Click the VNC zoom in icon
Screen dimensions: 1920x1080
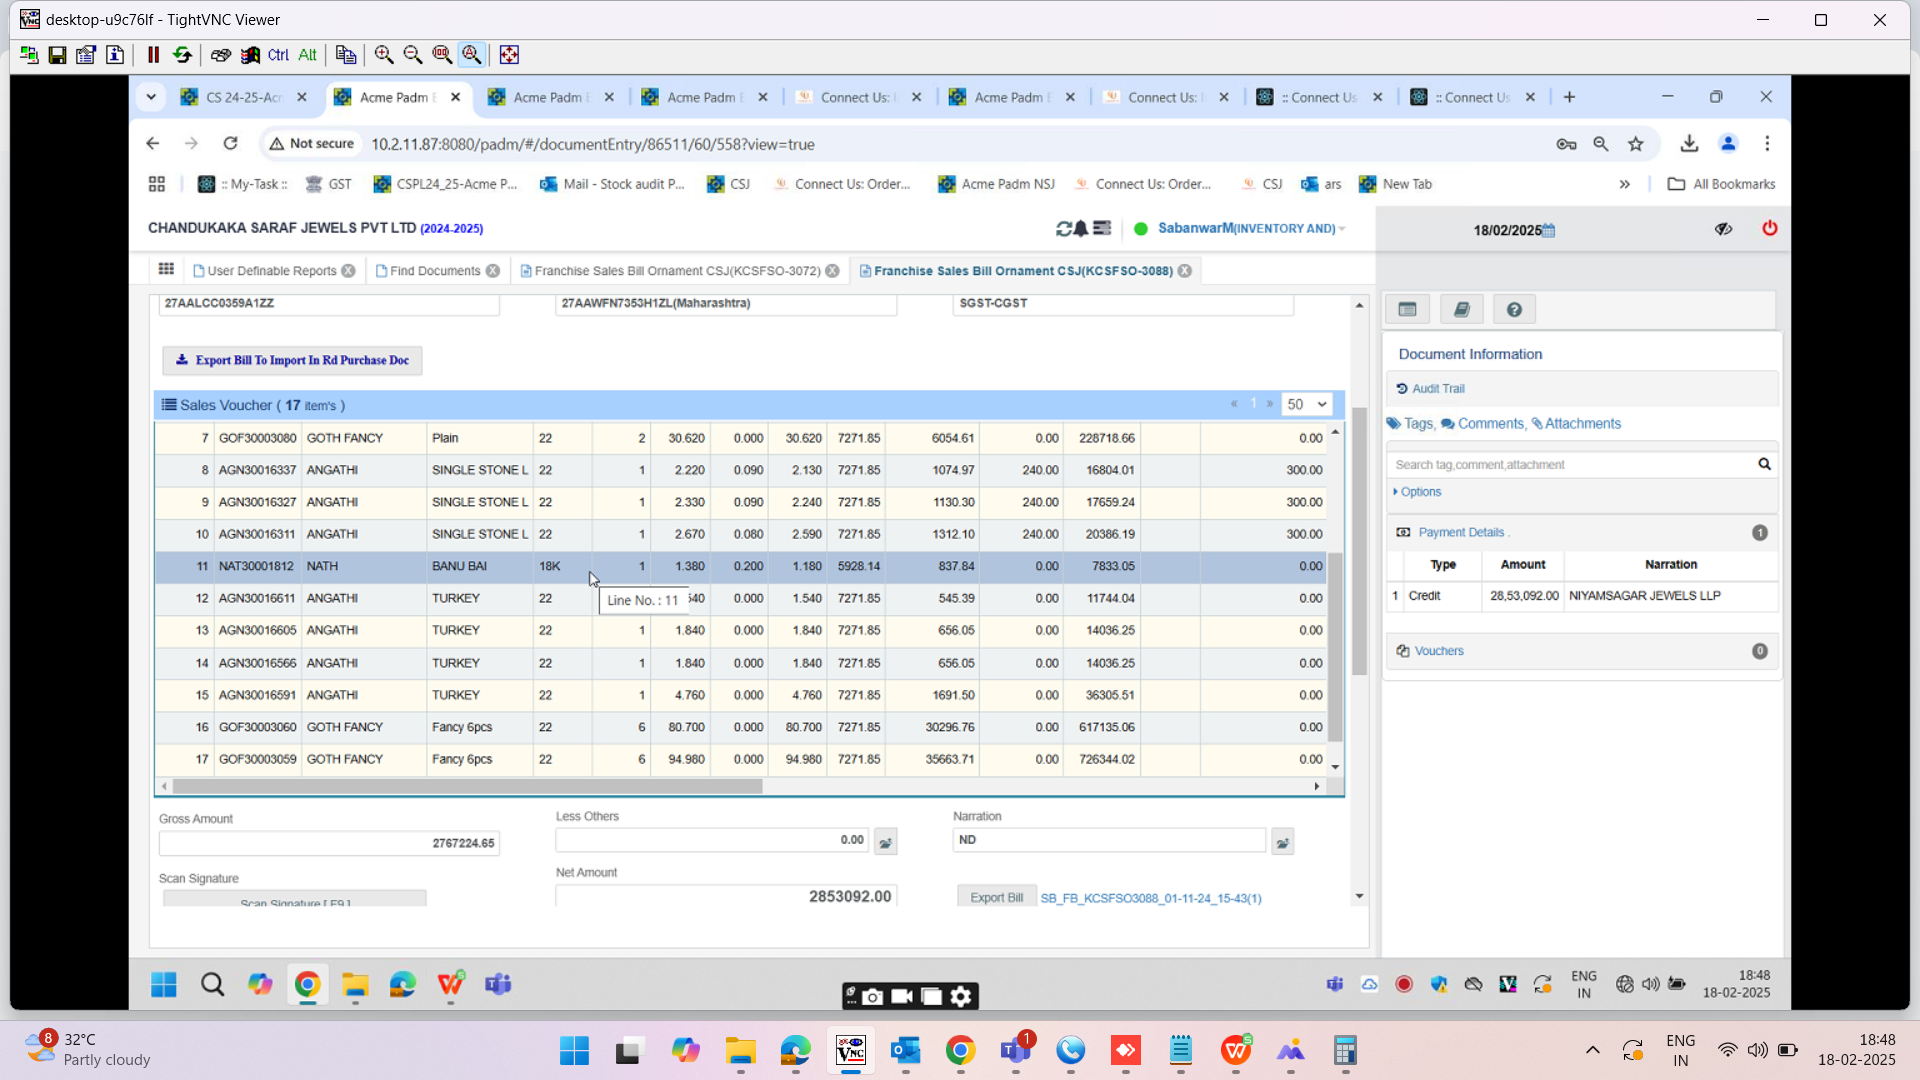[x=384, y=55]
